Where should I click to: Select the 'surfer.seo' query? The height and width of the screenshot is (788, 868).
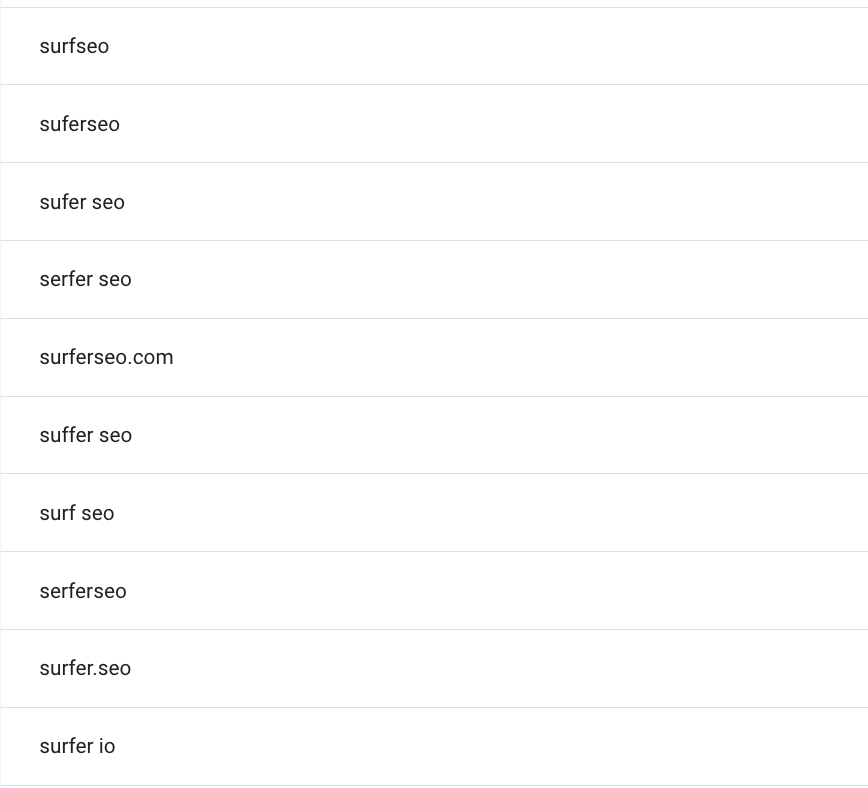(x=85, y=668)
